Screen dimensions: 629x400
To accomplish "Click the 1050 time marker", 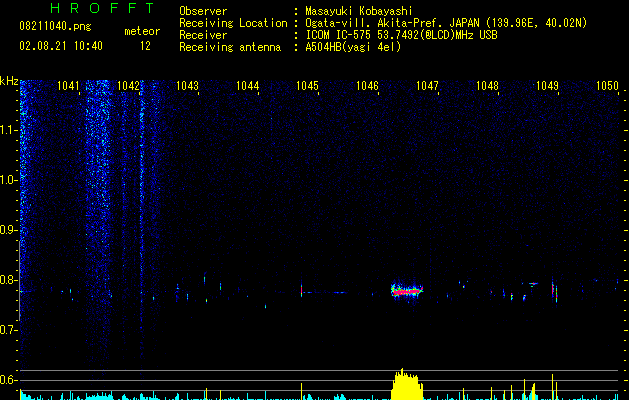I will pyautogui.click(x=607, y=86).
